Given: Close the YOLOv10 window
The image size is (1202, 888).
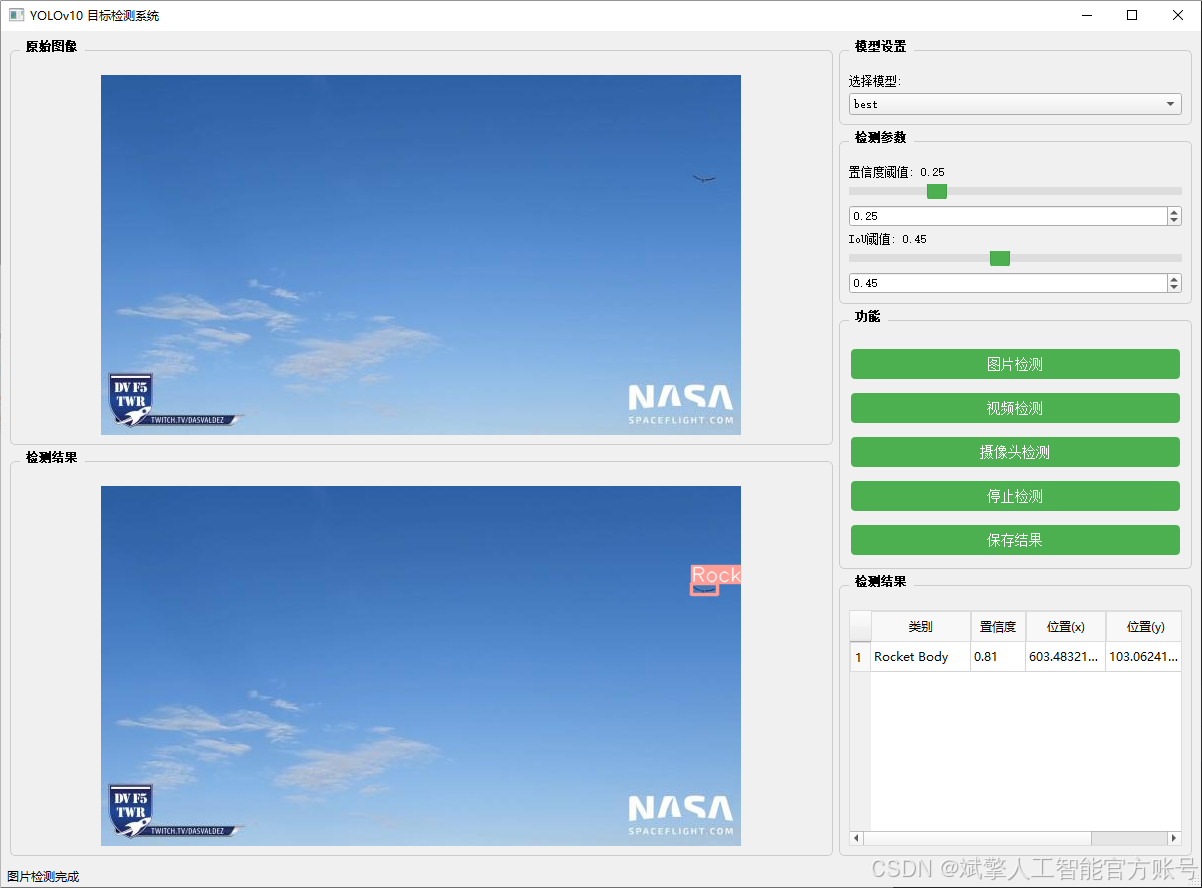Looking at the screenshot, I should click(x=1178, y=15).
